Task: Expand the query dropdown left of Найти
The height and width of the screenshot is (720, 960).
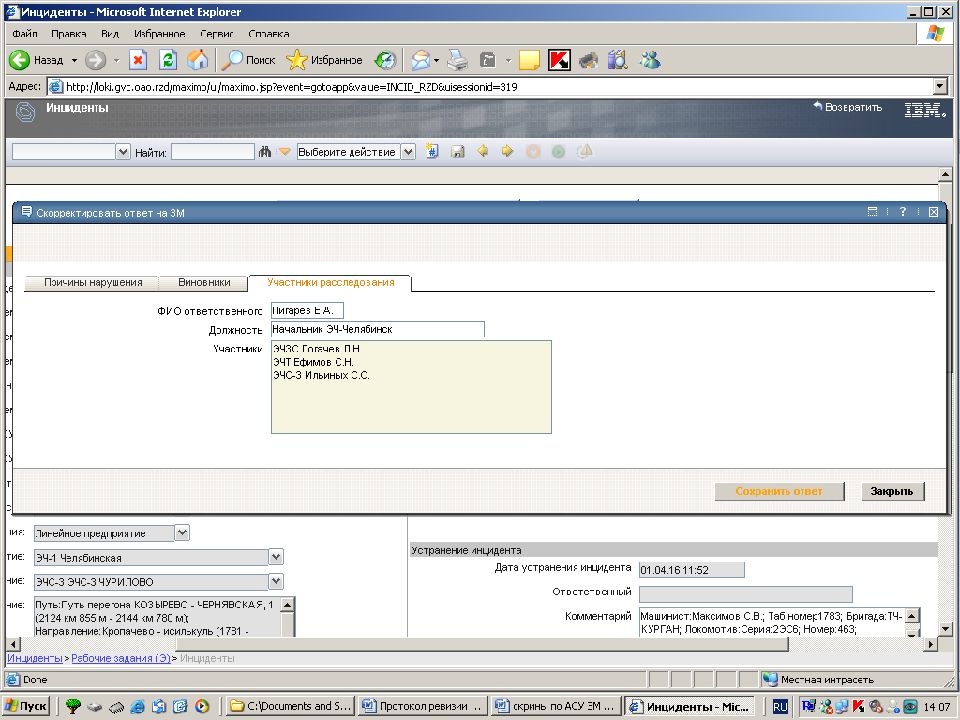Action: (x=122, y=151)
